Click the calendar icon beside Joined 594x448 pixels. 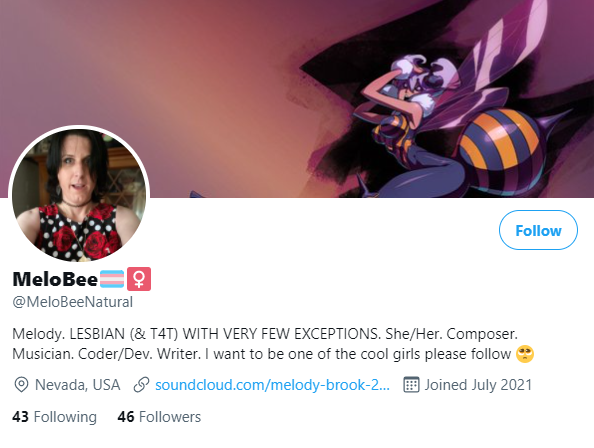[411, 385]
